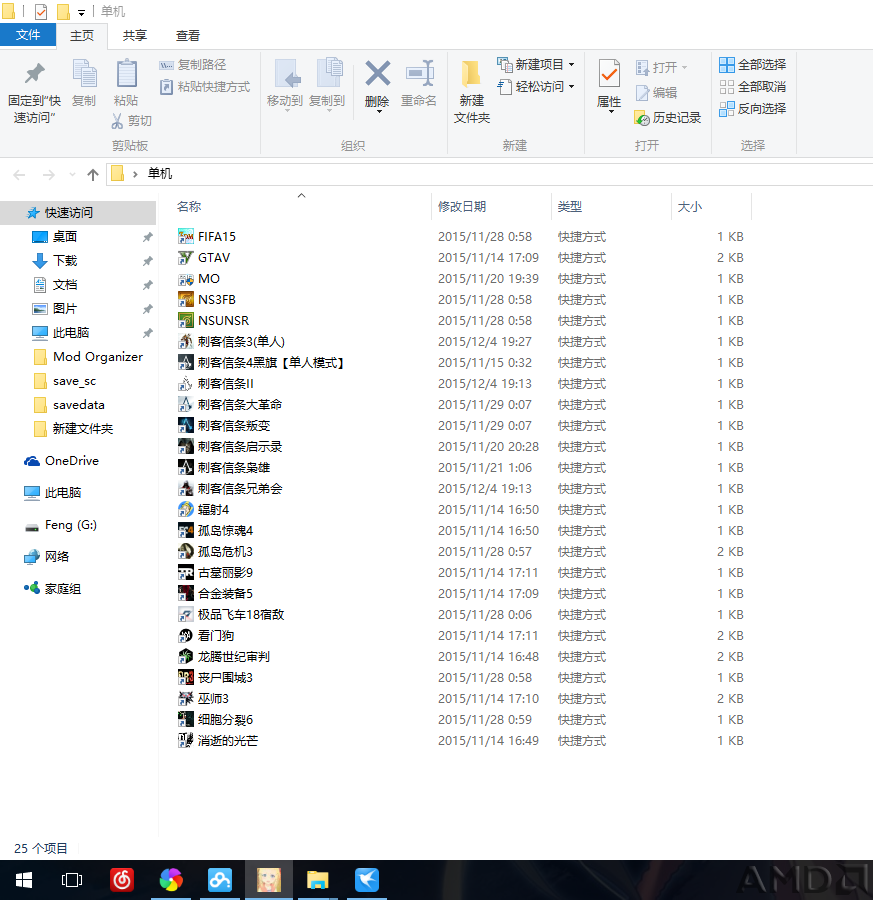Expand the Open (打开) dropdown arrow
The height and width of the screenshot is (900, 873).
684,68
